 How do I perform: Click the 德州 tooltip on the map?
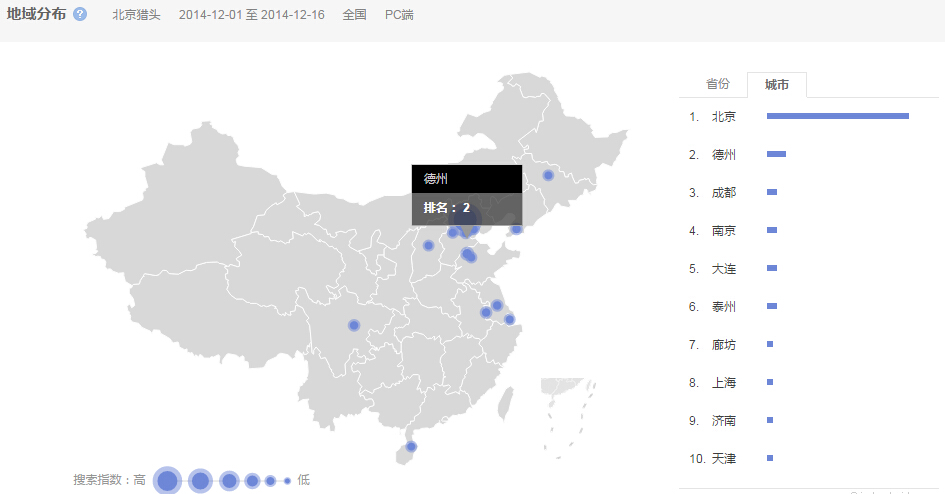click(466, 194)
